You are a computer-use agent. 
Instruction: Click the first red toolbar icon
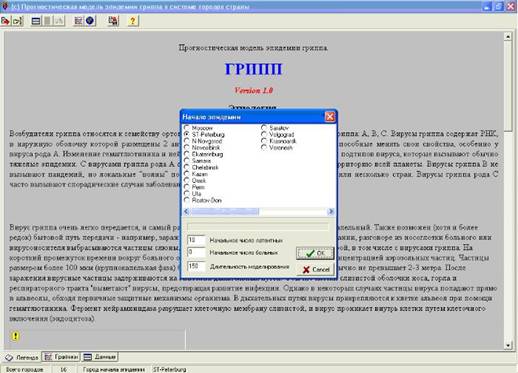pyautogui.click(x=5, y=21)
